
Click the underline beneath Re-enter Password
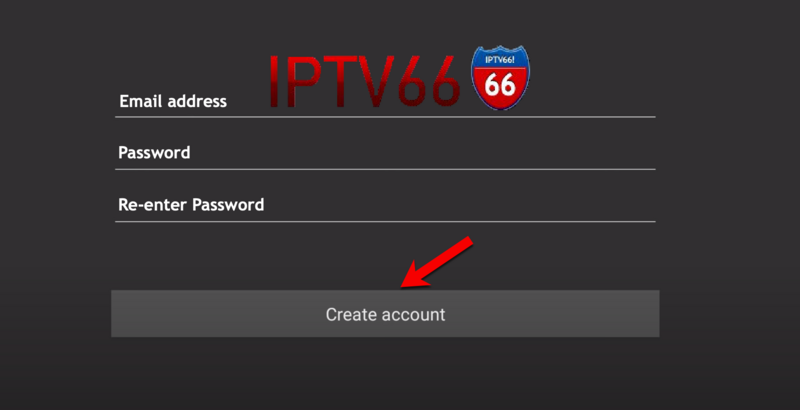pos(385,221)
